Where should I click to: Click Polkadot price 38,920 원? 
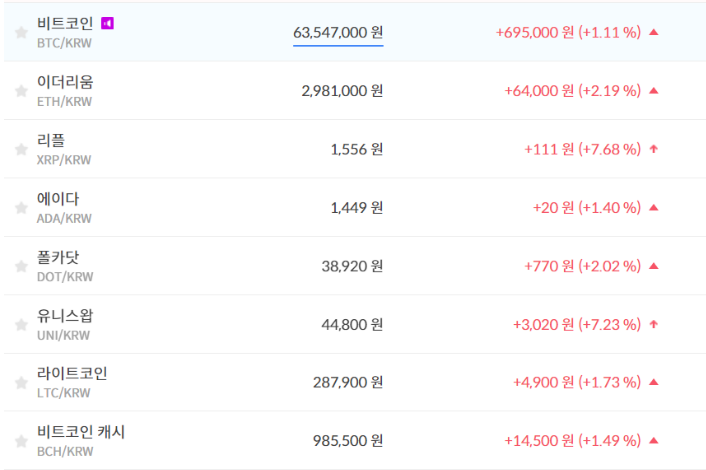tap(343, 266)
